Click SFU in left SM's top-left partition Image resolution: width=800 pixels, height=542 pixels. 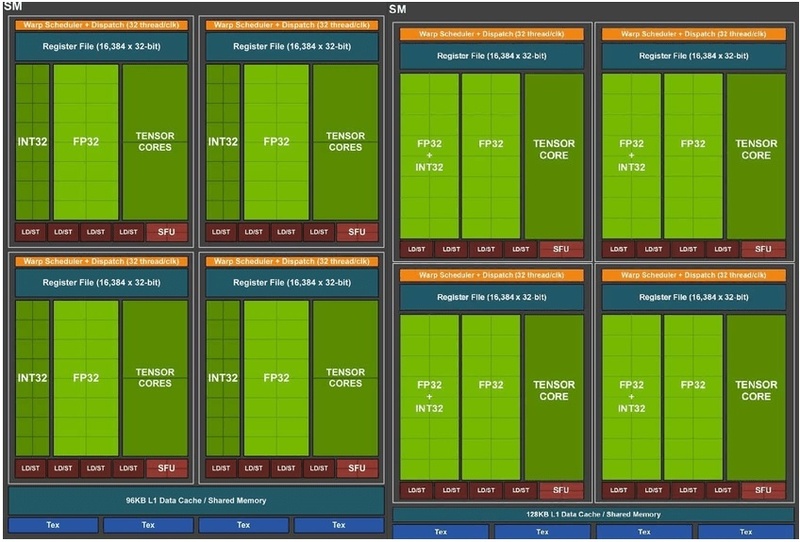click(x=167, y=232)
